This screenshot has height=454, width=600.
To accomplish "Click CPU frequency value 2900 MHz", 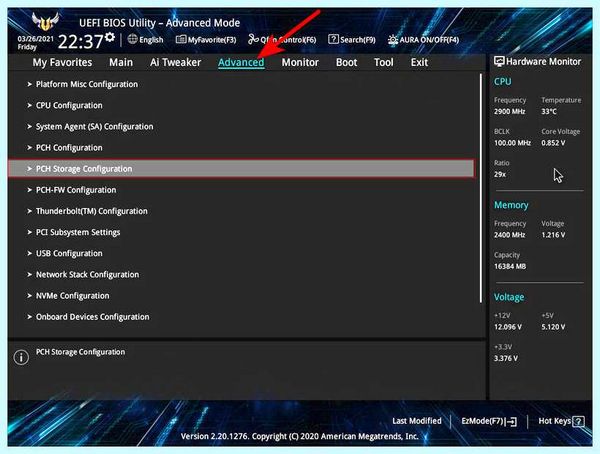I will (509, 111).
